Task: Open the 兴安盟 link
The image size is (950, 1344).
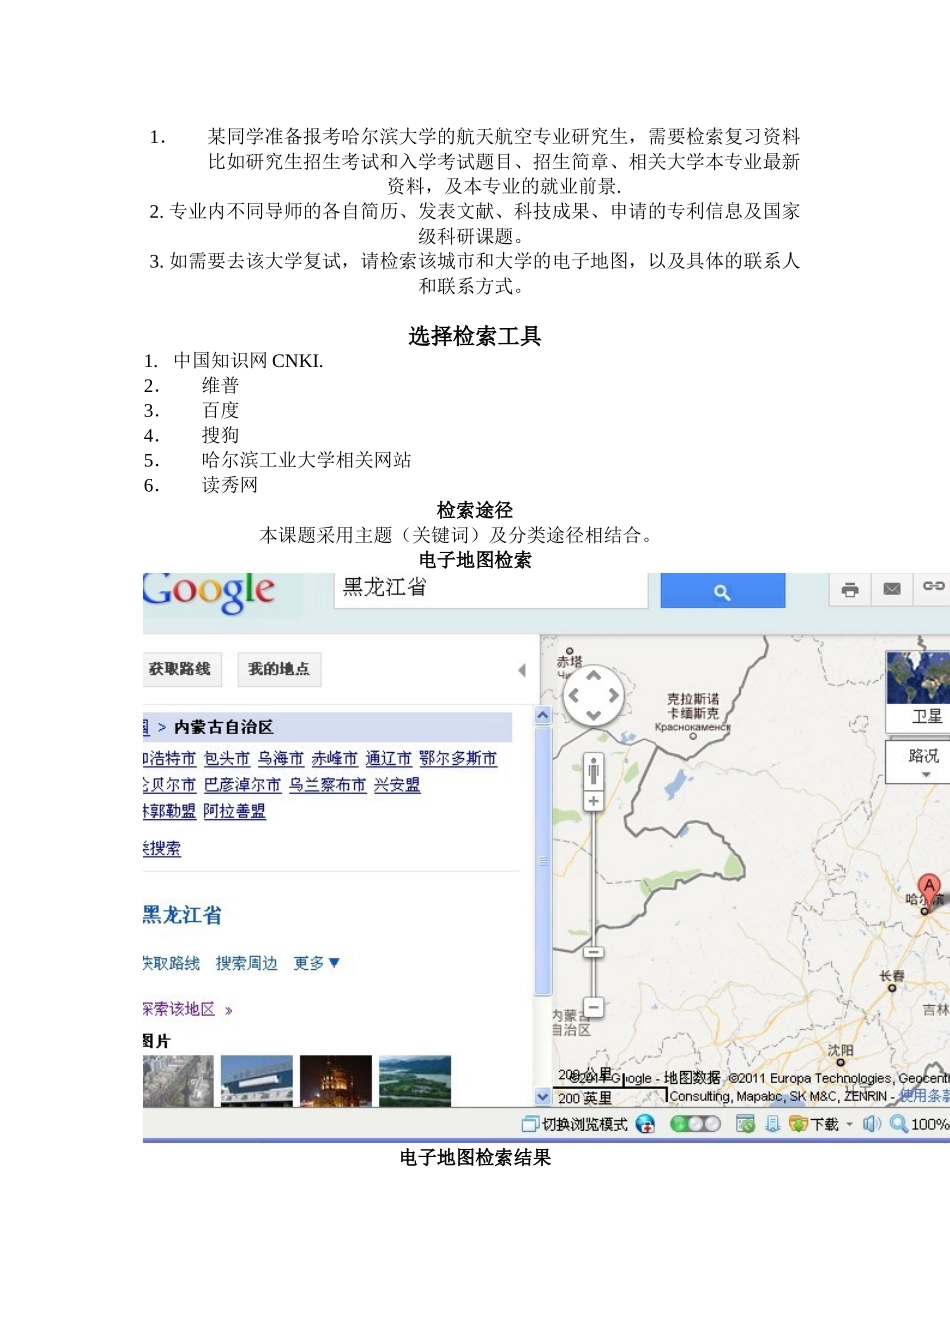Action: 397,785
